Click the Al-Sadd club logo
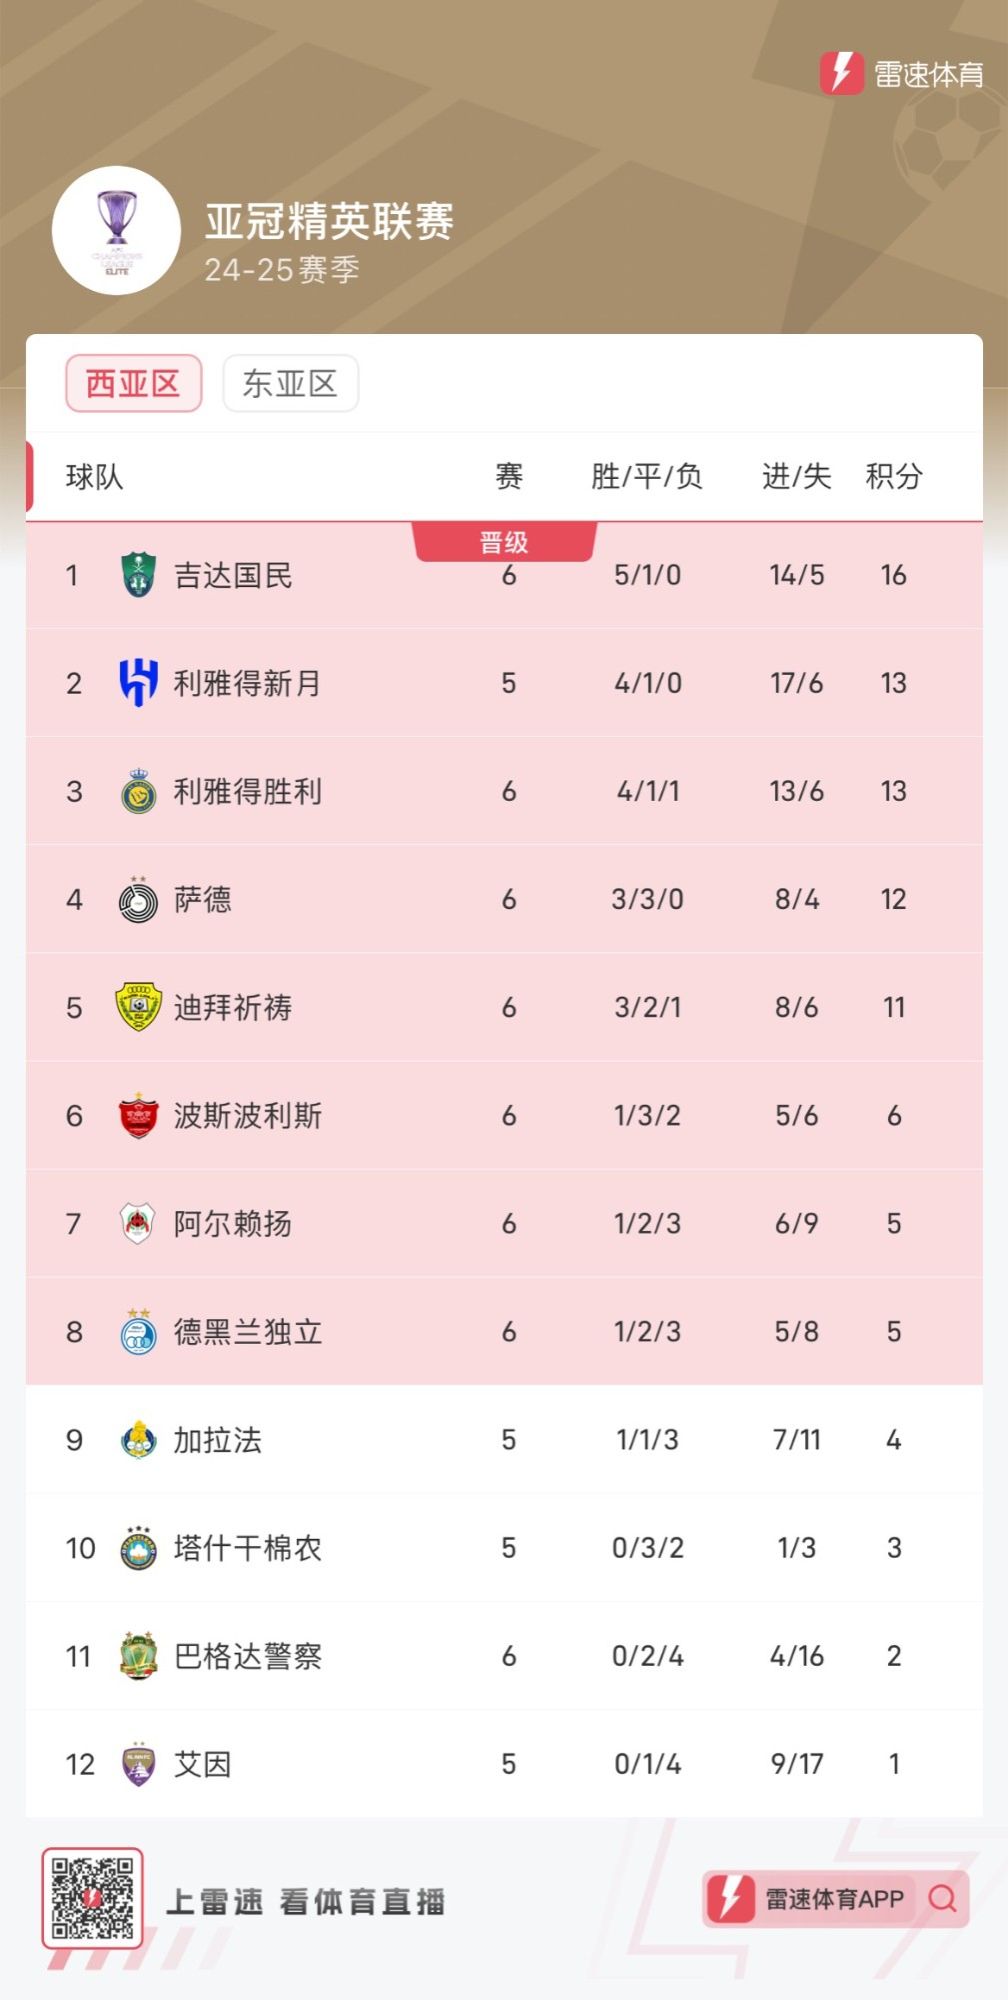The image size is (1008, 2001). 138,900
